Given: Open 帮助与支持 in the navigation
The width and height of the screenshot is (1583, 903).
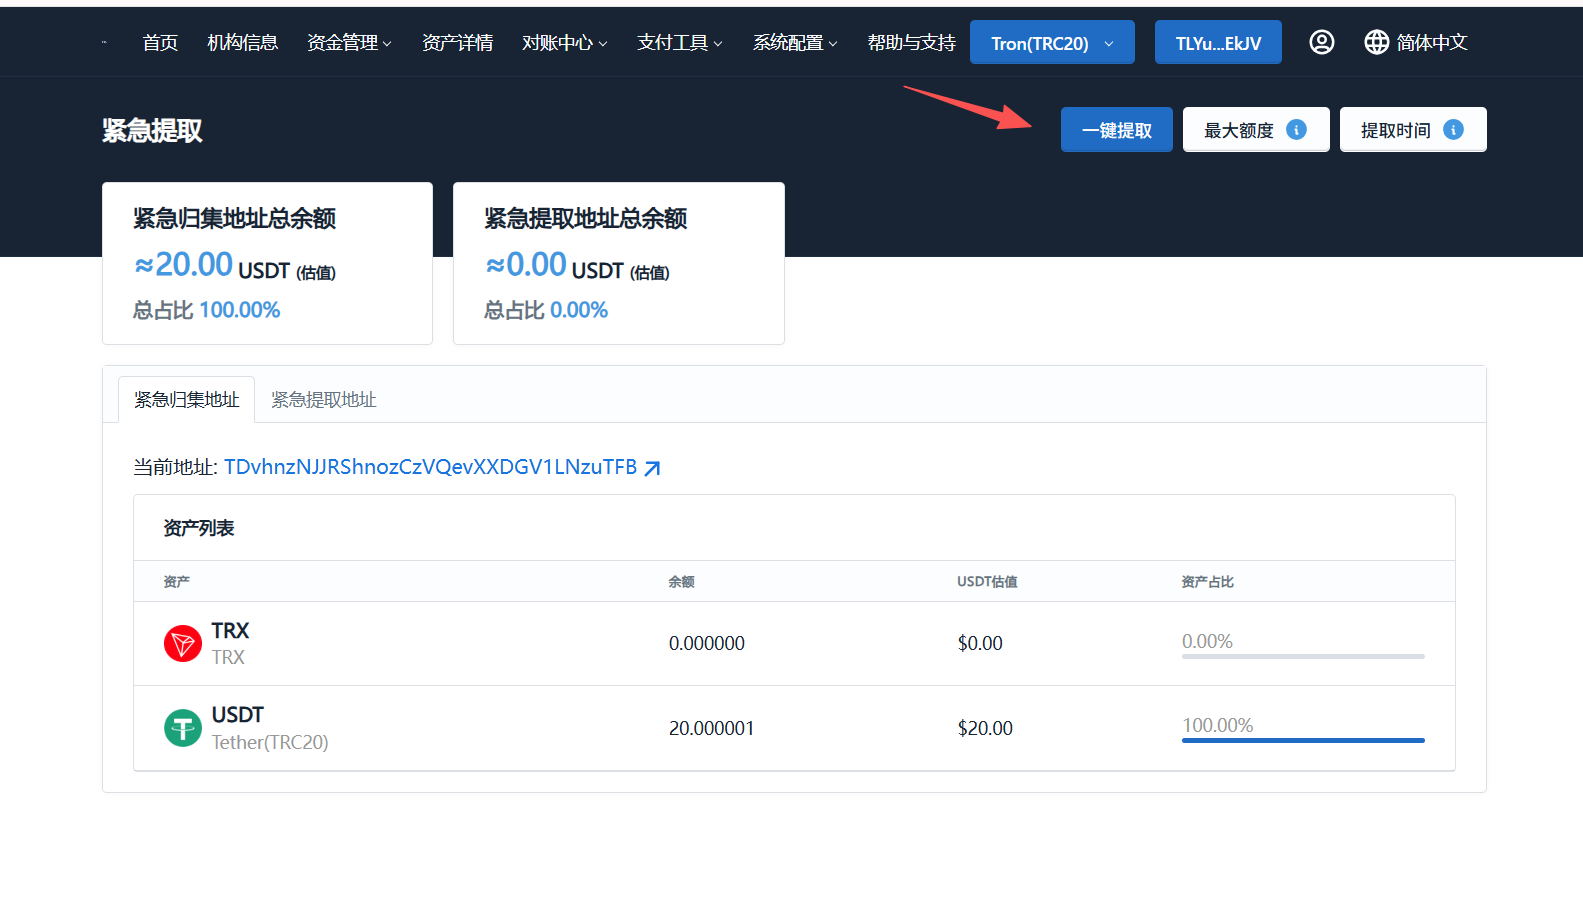Looking at the screenshot, I should pos(911,43).
